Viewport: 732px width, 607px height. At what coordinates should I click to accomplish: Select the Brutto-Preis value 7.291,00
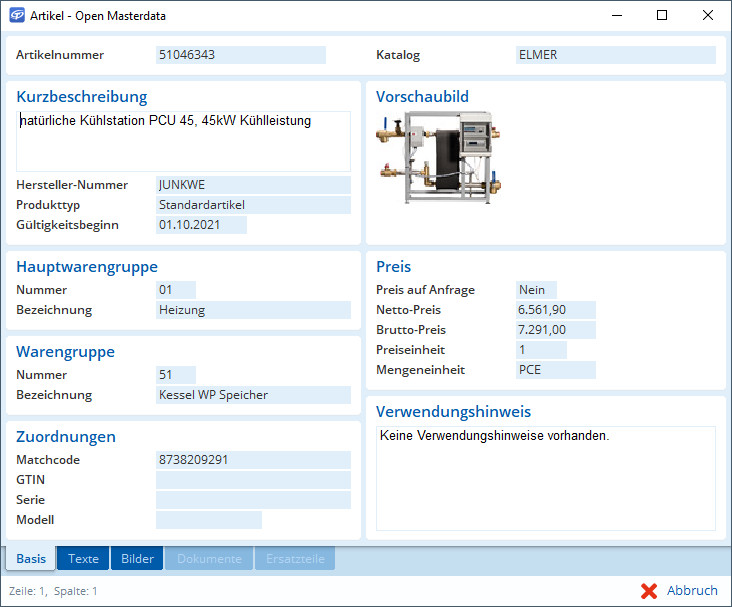click(x=555, y=330)
